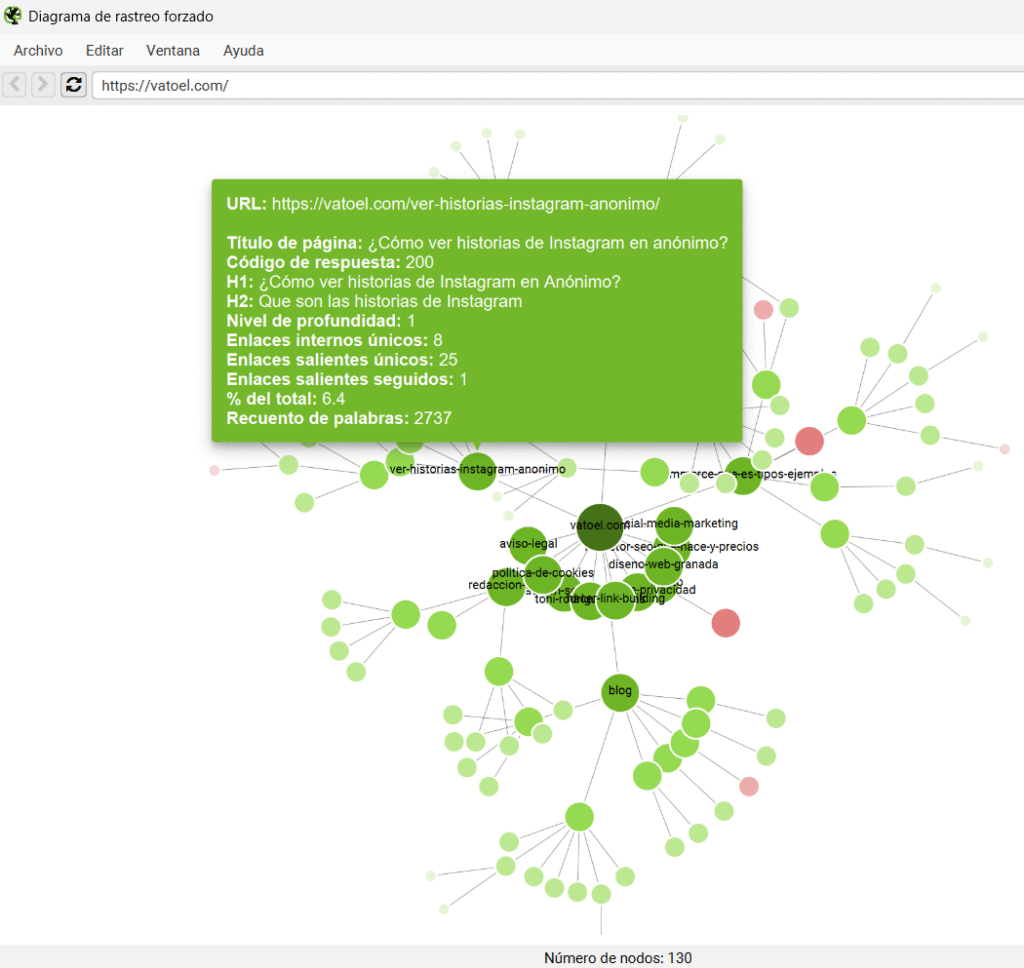Image resolution: width=1024 pixels, height=968 pixels.
Task: Open the Ventana menu
Action: tap(172, 50)
